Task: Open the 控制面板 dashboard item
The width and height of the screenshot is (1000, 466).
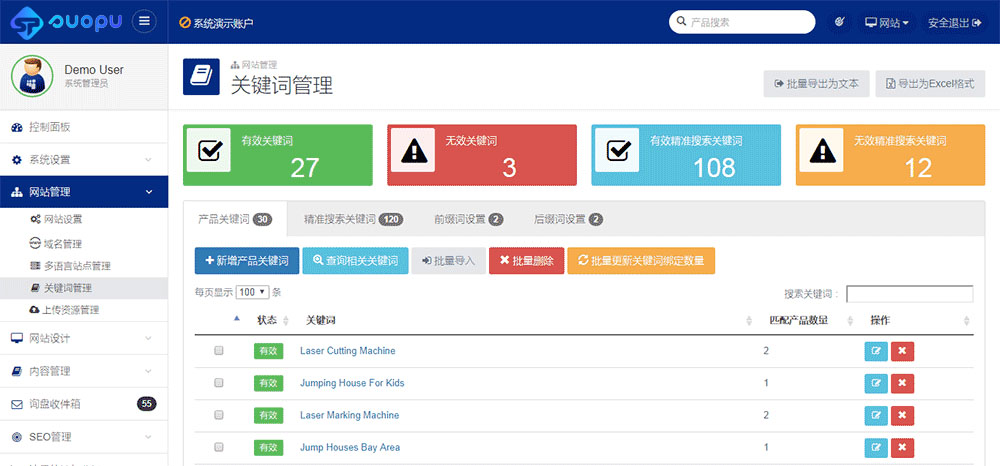Action: click(x=50, y=127)
